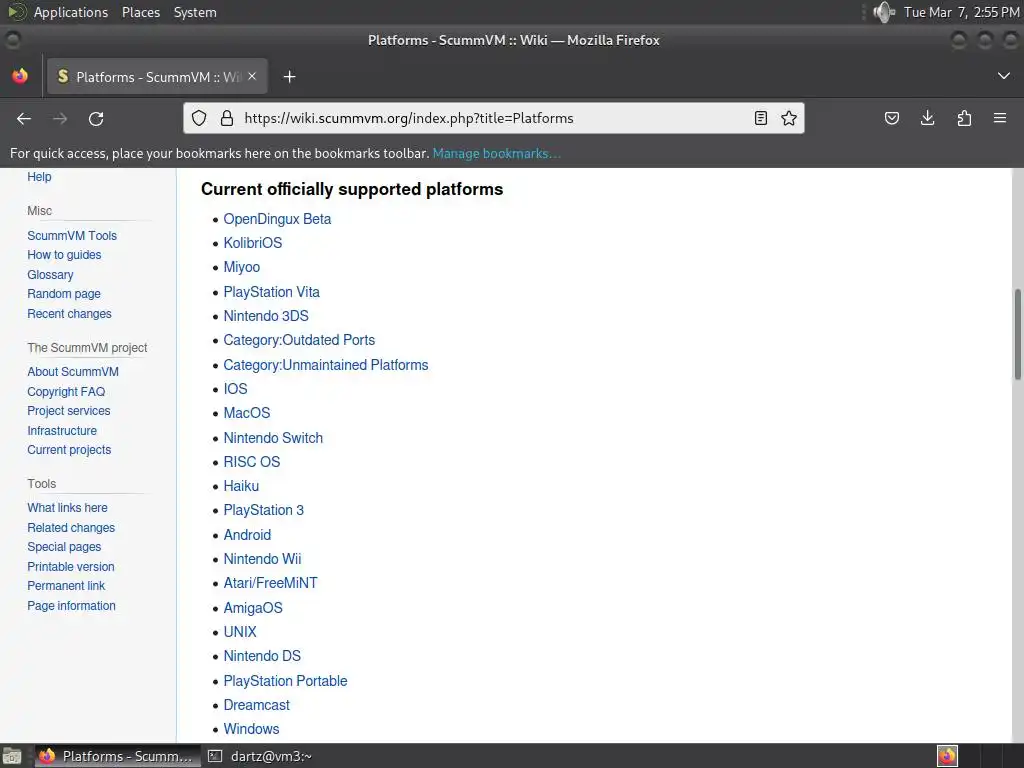Toggle reader view icon
This screenshot has height=768, width=1024.
(x=761, y=118)
